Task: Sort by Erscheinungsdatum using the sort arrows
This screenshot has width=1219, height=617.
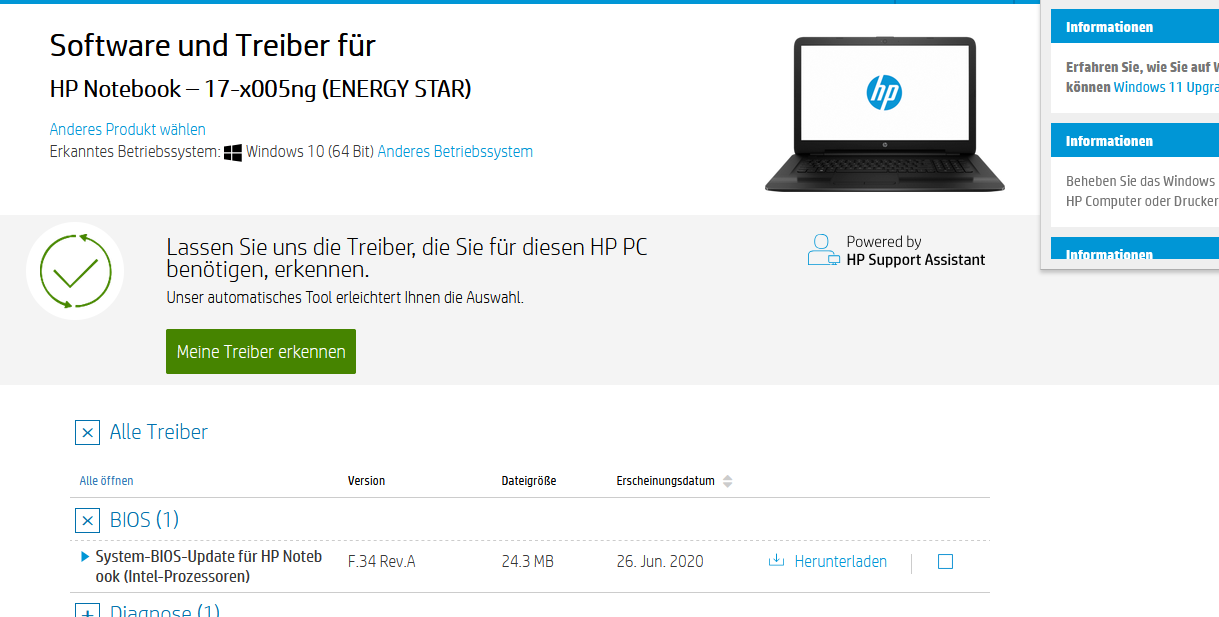Action: (727, 481)
